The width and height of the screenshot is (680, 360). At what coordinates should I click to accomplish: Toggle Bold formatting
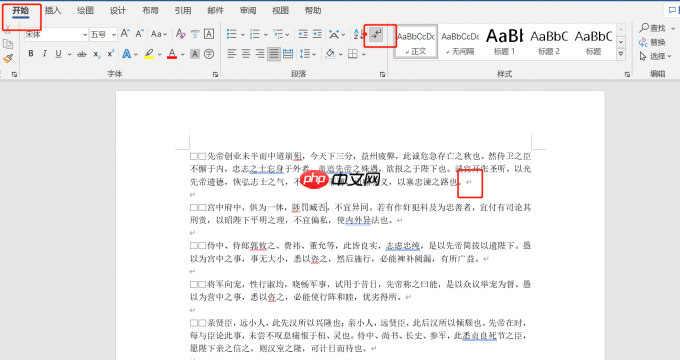pyautogui.click(x=31, y=54)
